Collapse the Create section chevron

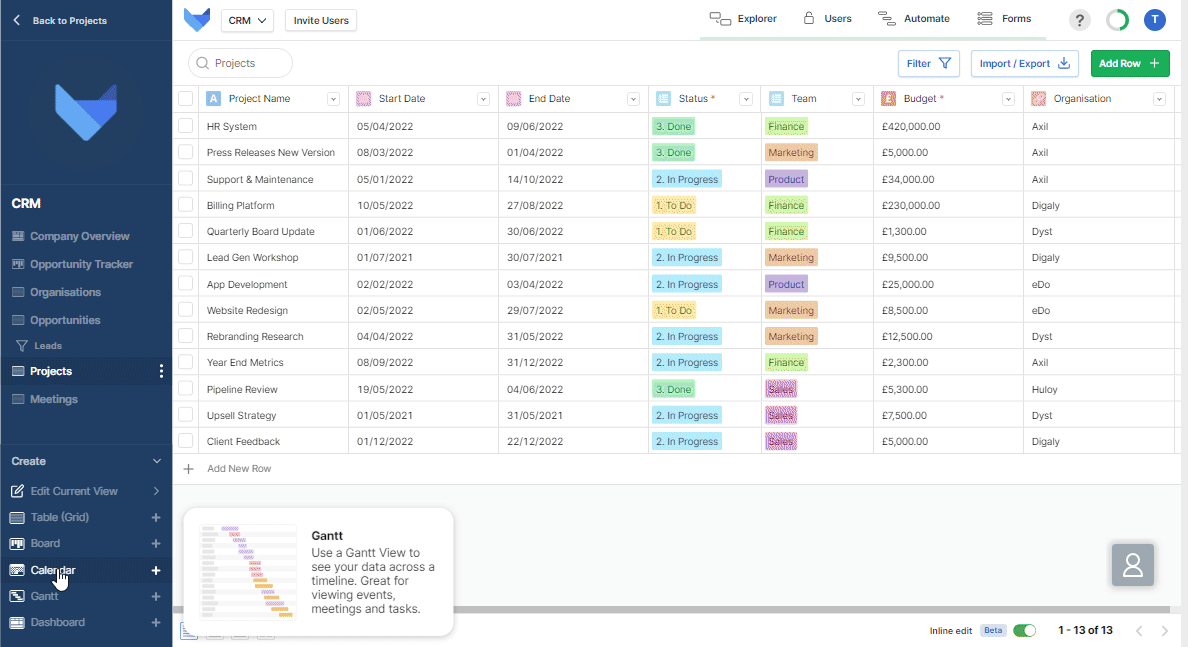[156, 461]
